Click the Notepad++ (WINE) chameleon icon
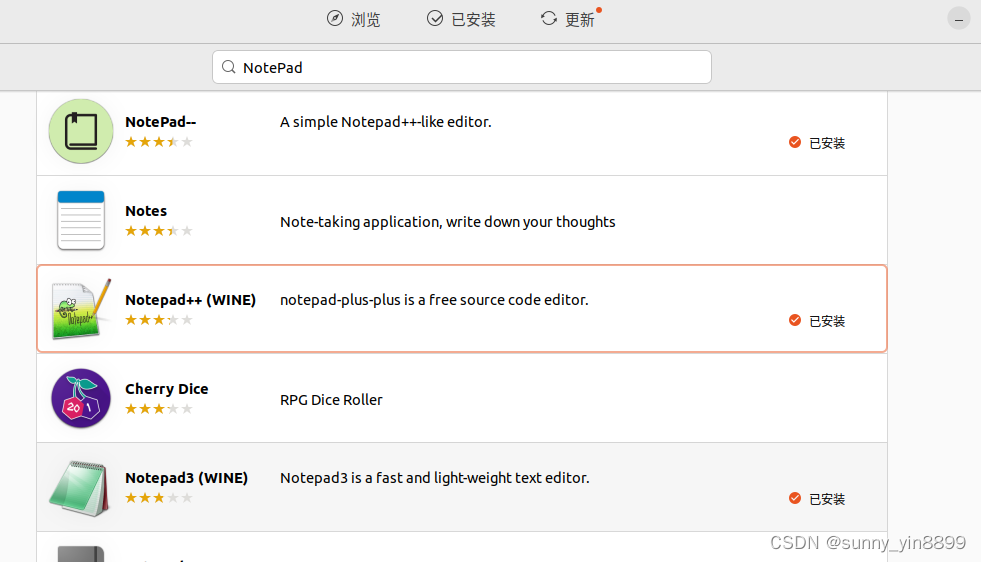Viewport: 981px width, 562px height. click(81, 309)
